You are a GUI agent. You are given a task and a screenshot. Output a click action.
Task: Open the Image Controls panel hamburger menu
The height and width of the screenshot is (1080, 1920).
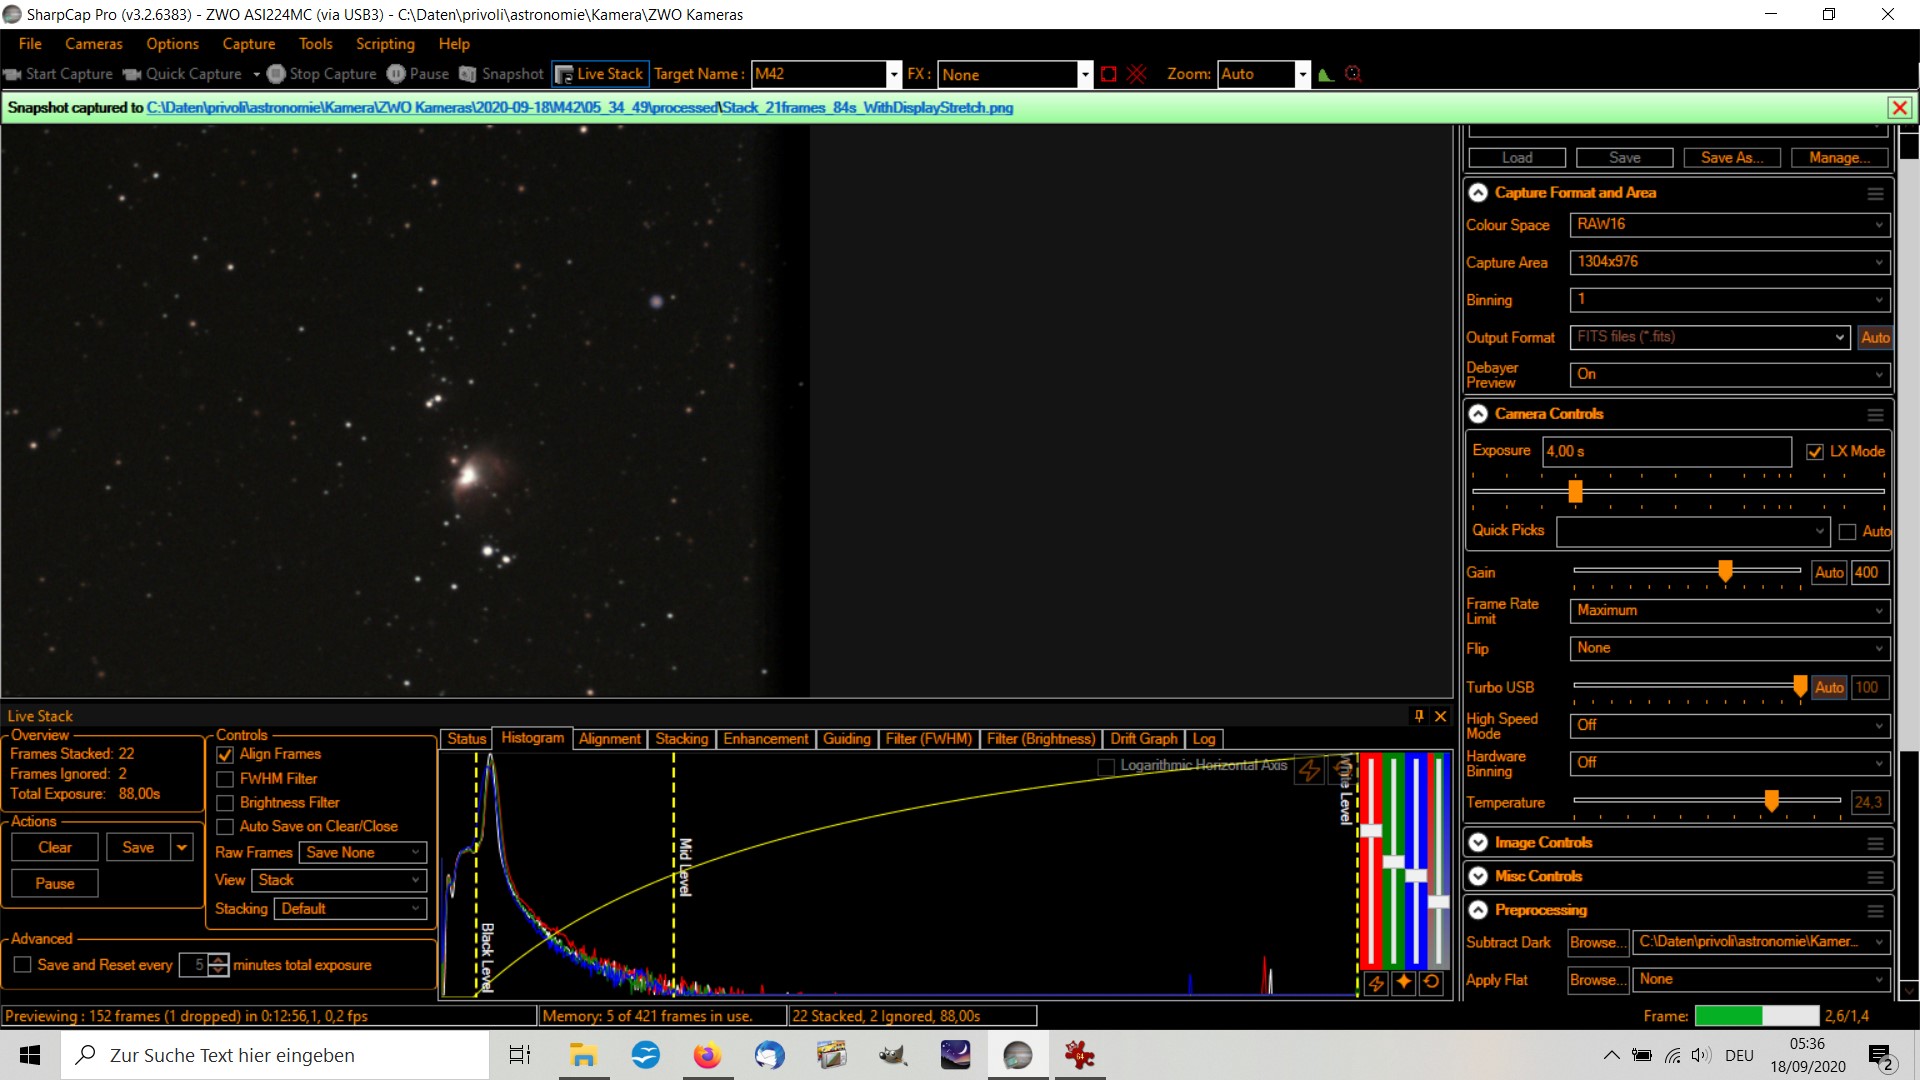tap(1875, 843)
